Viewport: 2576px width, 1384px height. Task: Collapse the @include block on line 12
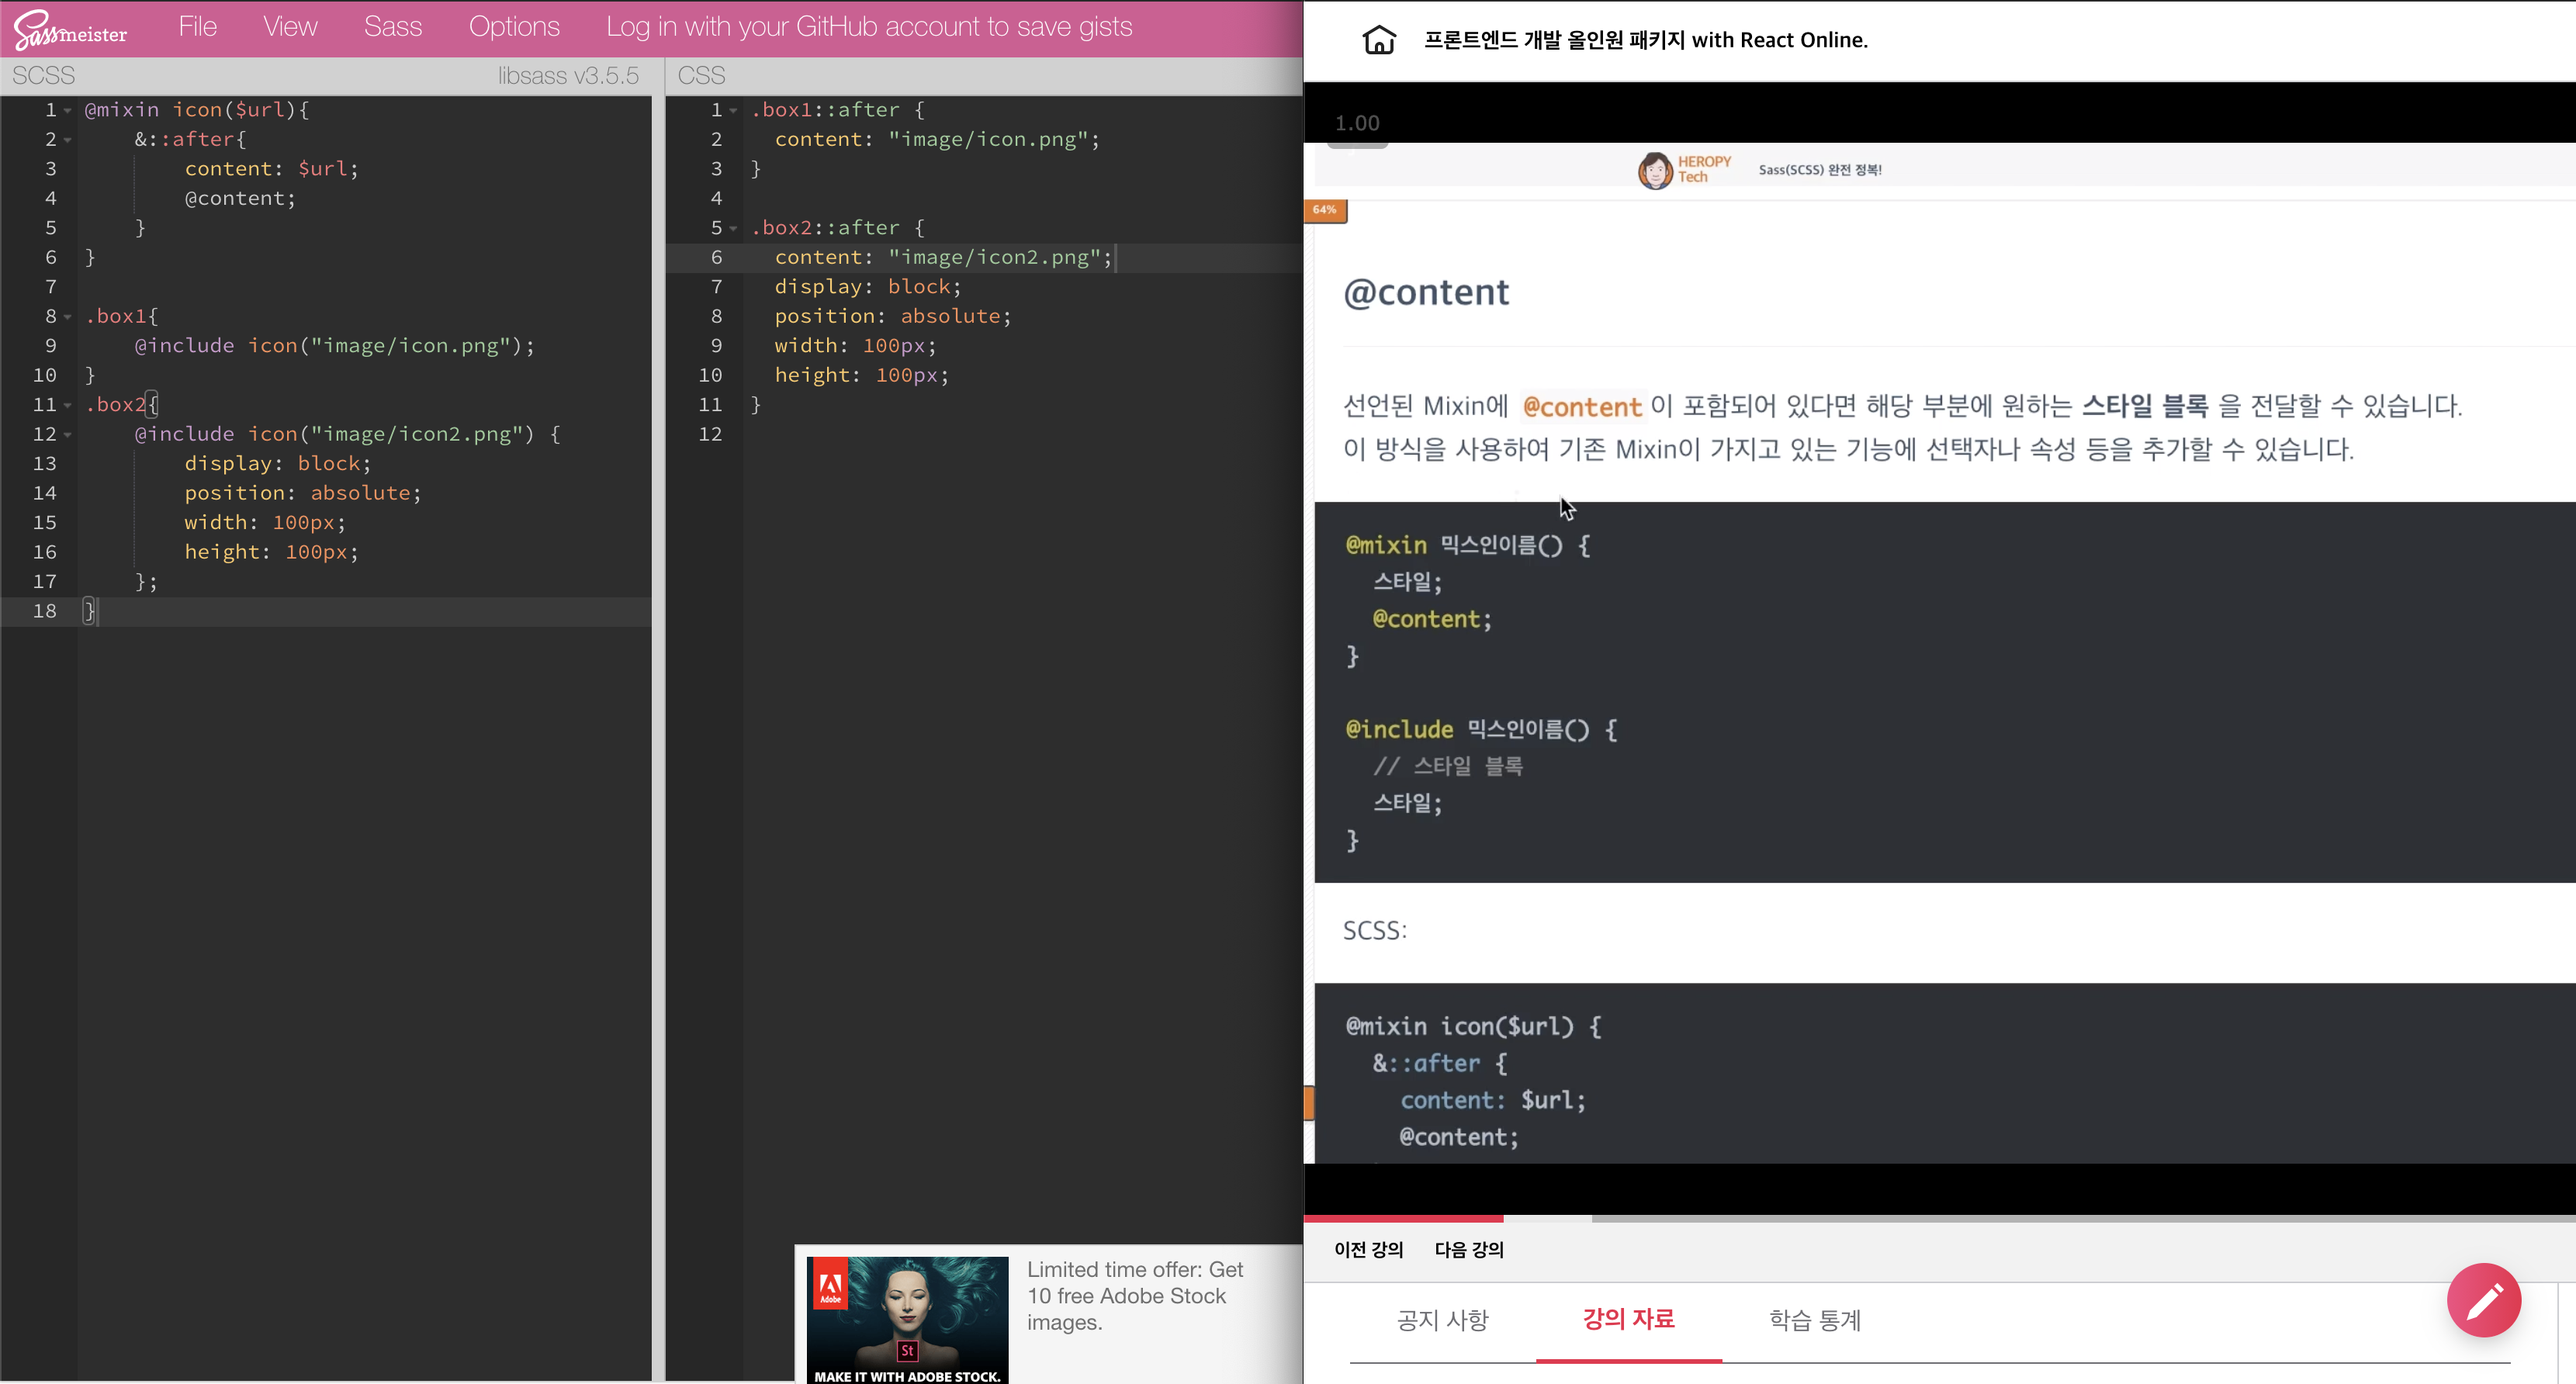tap(68, 435)
